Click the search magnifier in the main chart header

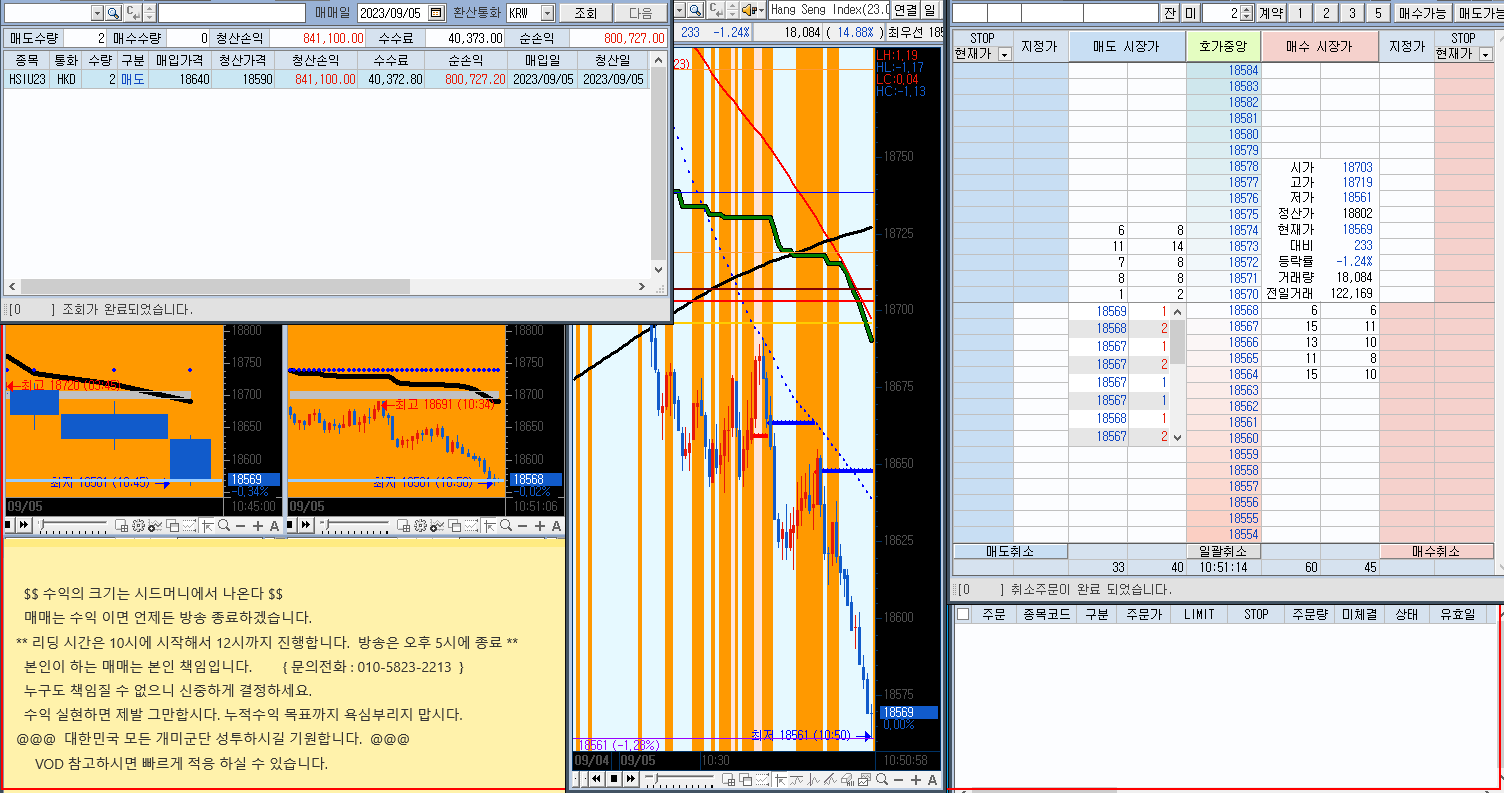coord(695,11)
